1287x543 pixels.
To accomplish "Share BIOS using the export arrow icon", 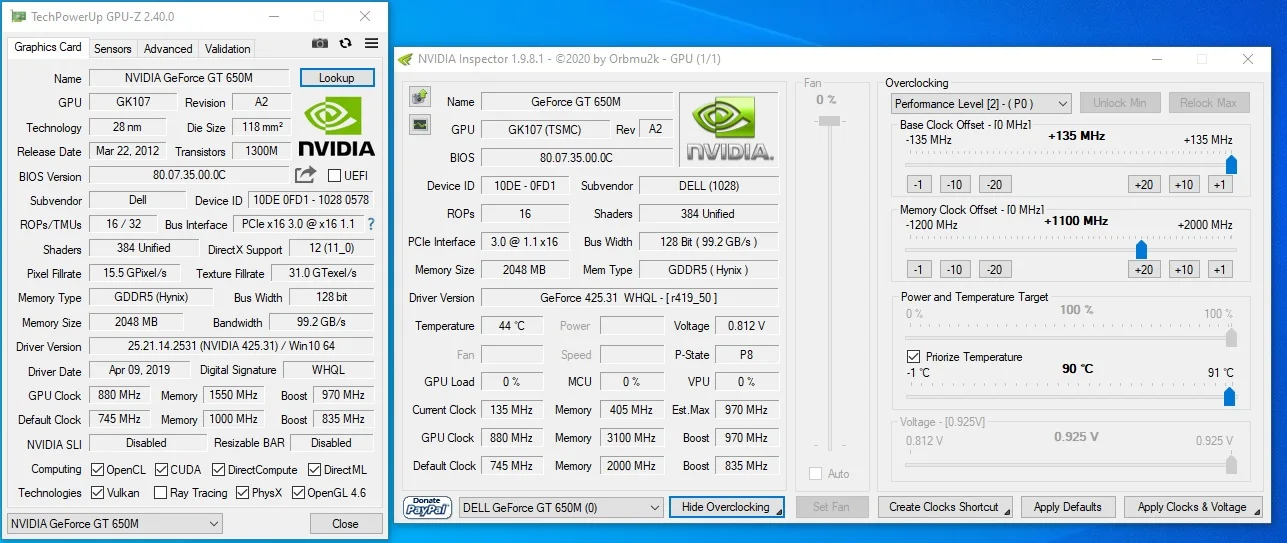I will point(305,175).
